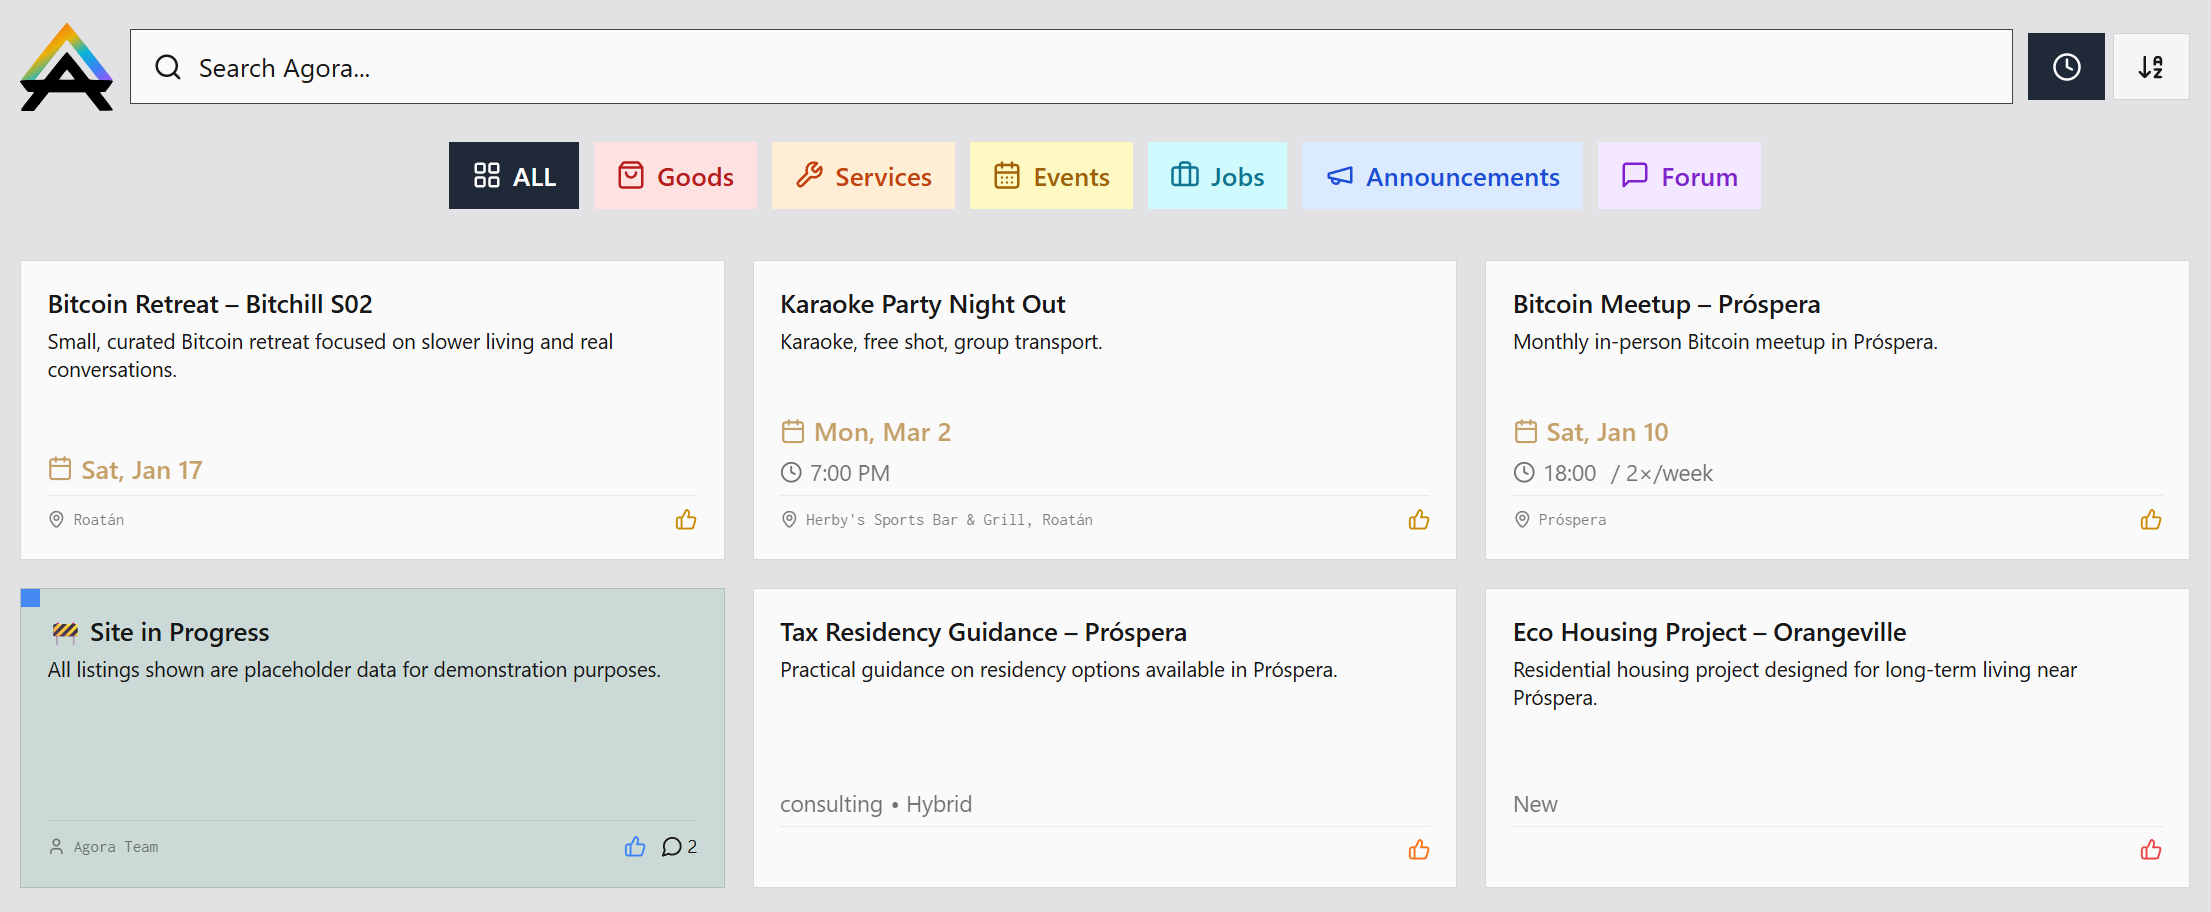This screenshot has width=2211, height=912.
Task: Like the Bitcoin Meetup – Próspera listing
Action: pyautogui.click(x=2150, y=520)
